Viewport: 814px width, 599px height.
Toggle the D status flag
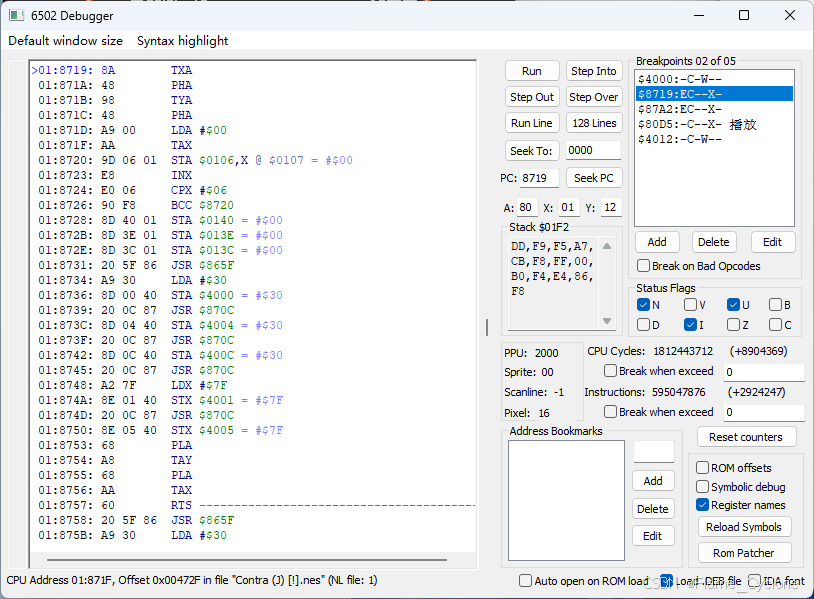coord(643,325)
